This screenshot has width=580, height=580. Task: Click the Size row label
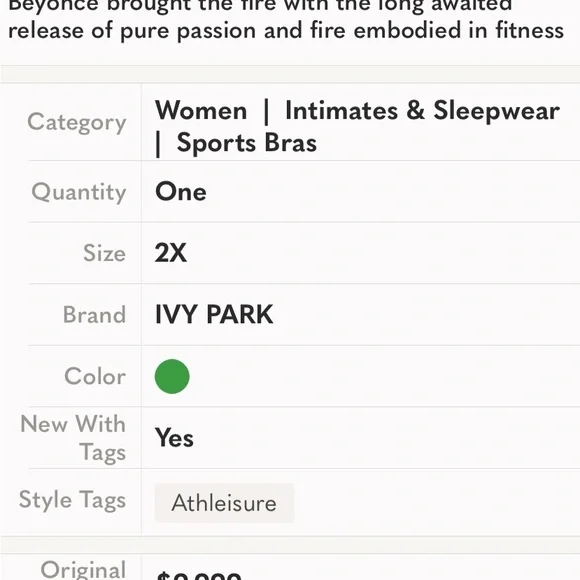[x=104, y=253]
